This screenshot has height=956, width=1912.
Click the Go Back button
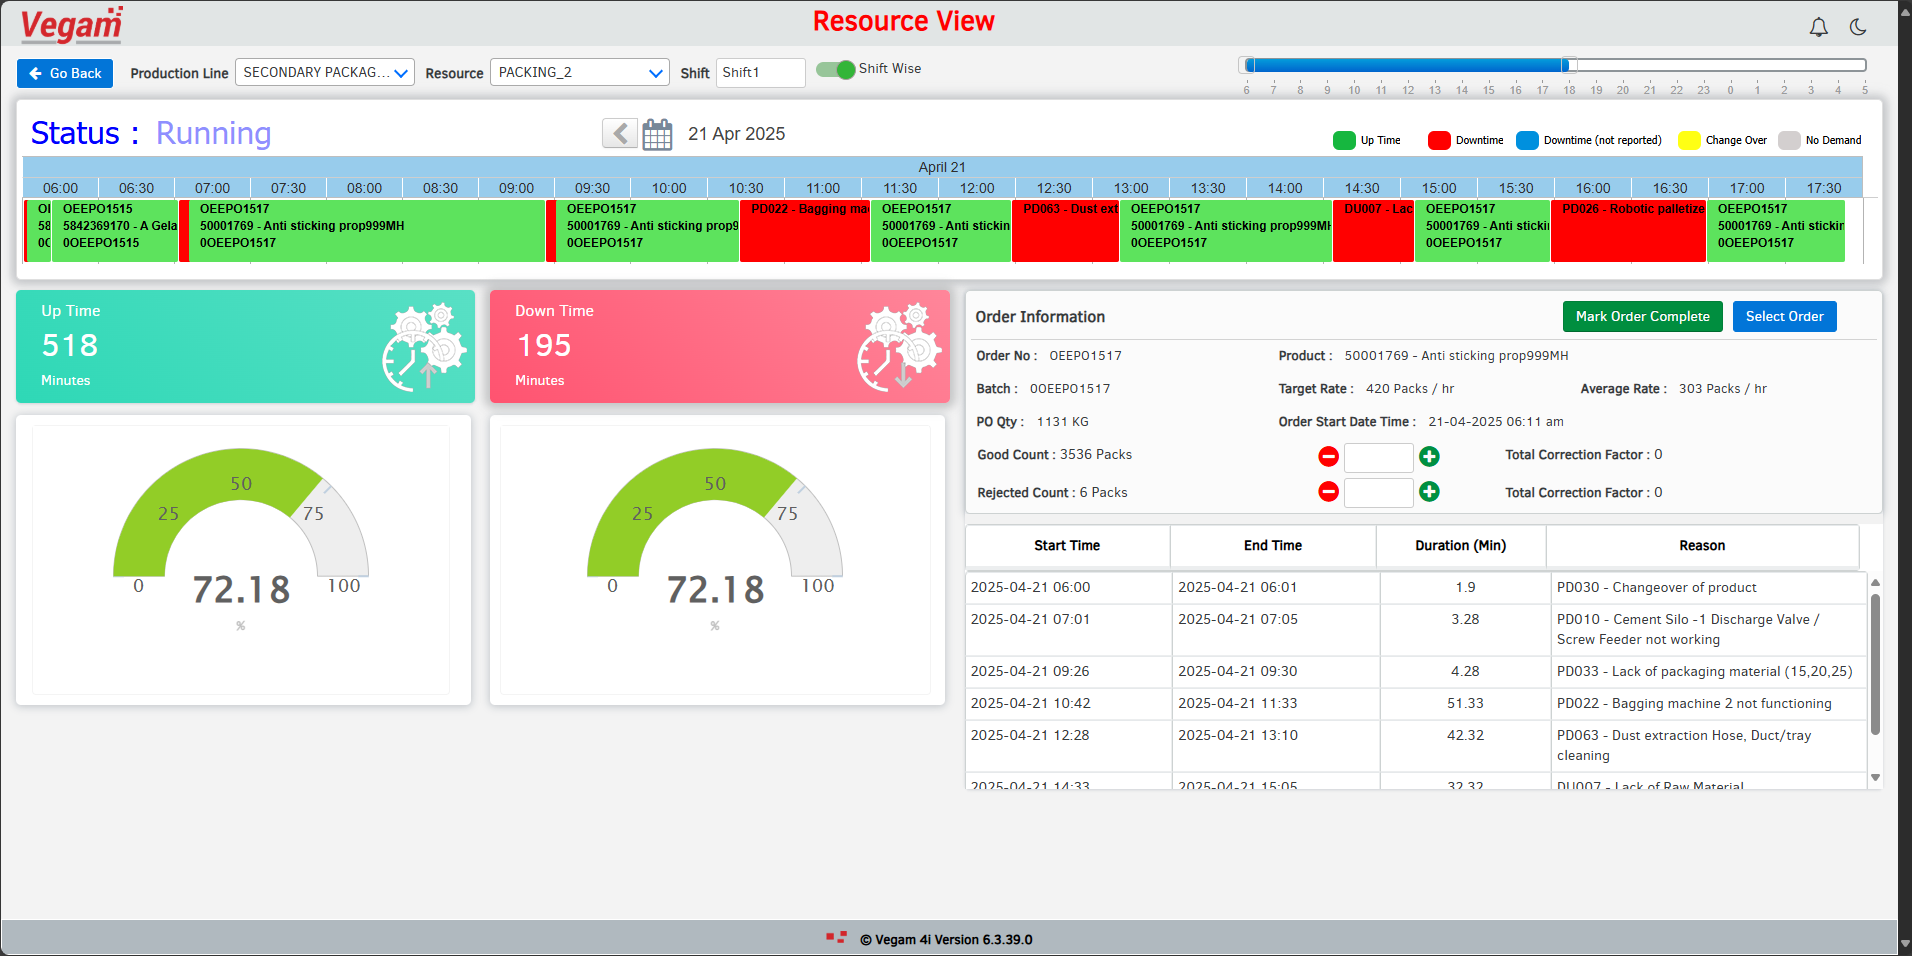pos(65,73)
